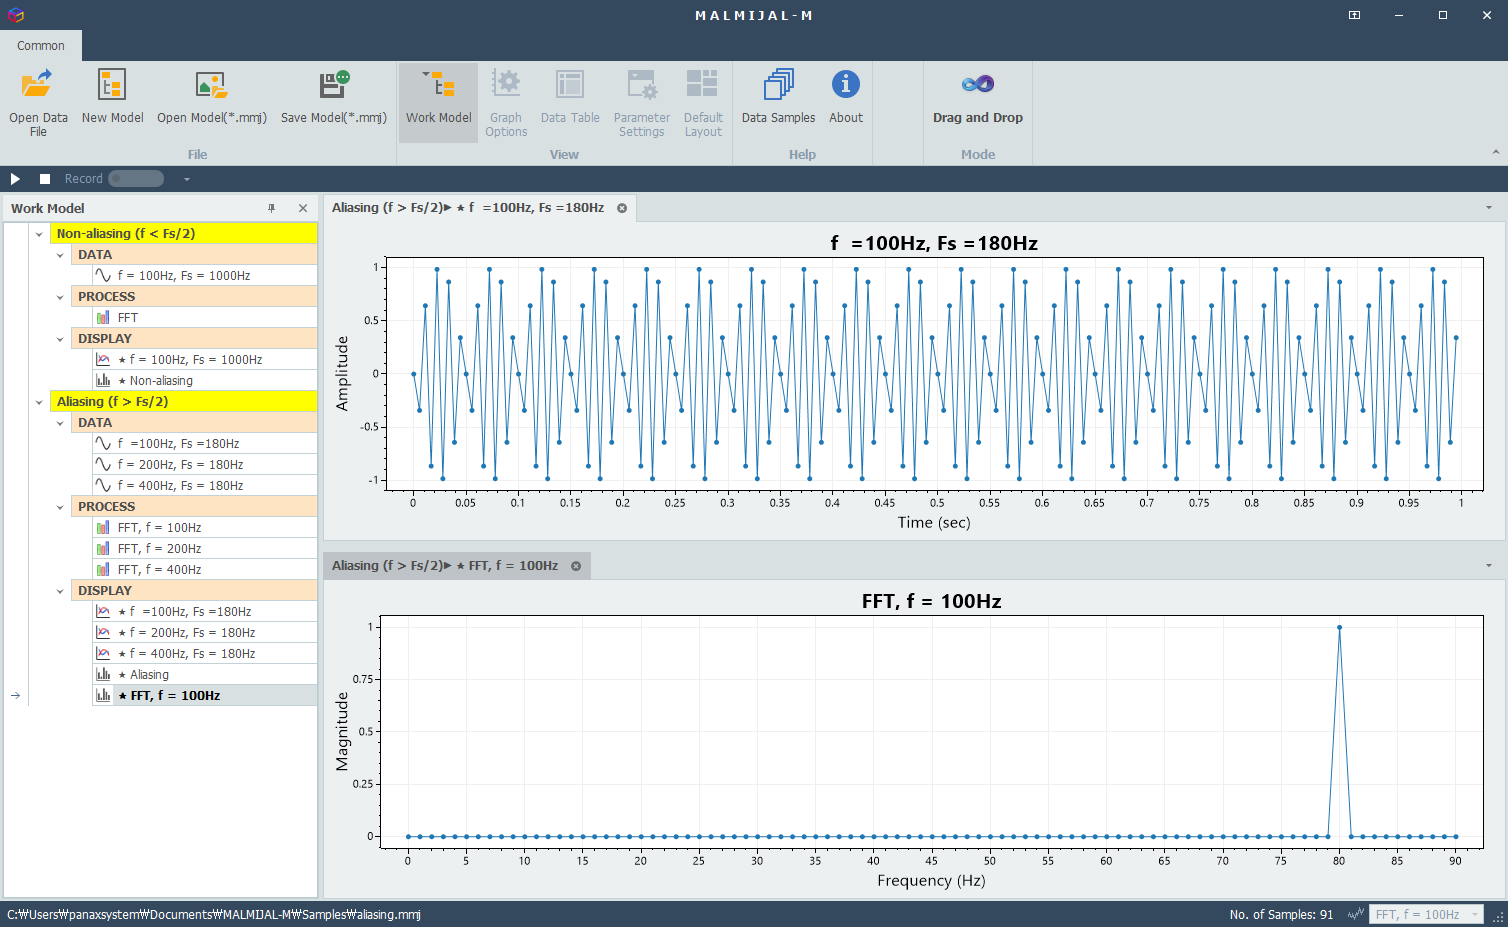Image resolution: width=1508 pixels, height=927 pixels.
Task: Select data item f = 400Hz, Fs = 180Hz
Action: pos(205,485)
